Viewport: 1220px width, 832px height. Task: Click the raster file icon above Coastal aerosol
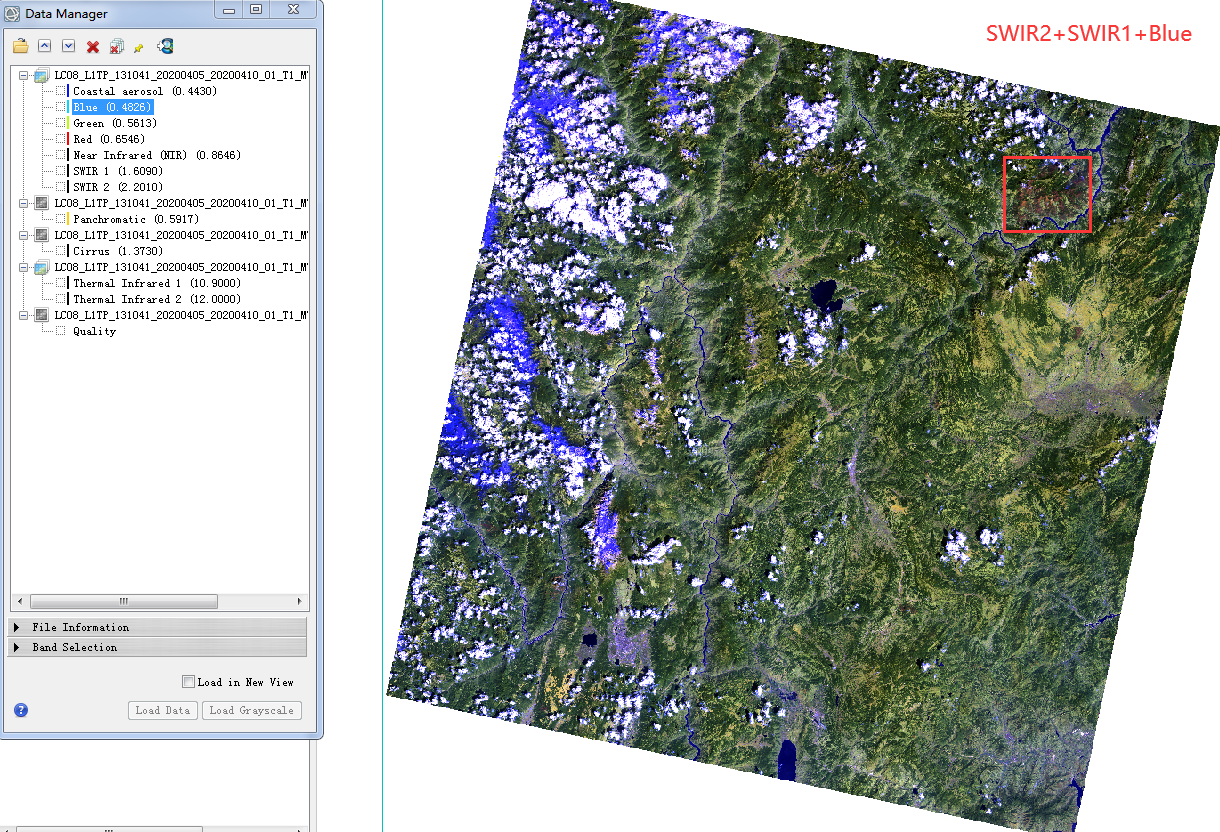click(42, 75)
